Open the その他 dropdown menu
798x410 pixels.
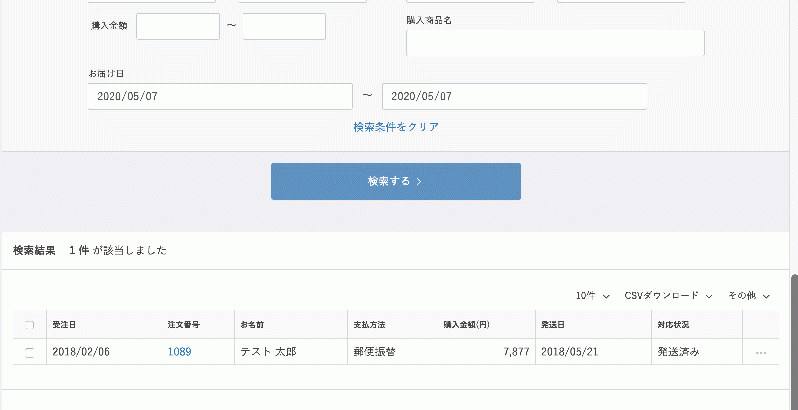tap(748, 296)
